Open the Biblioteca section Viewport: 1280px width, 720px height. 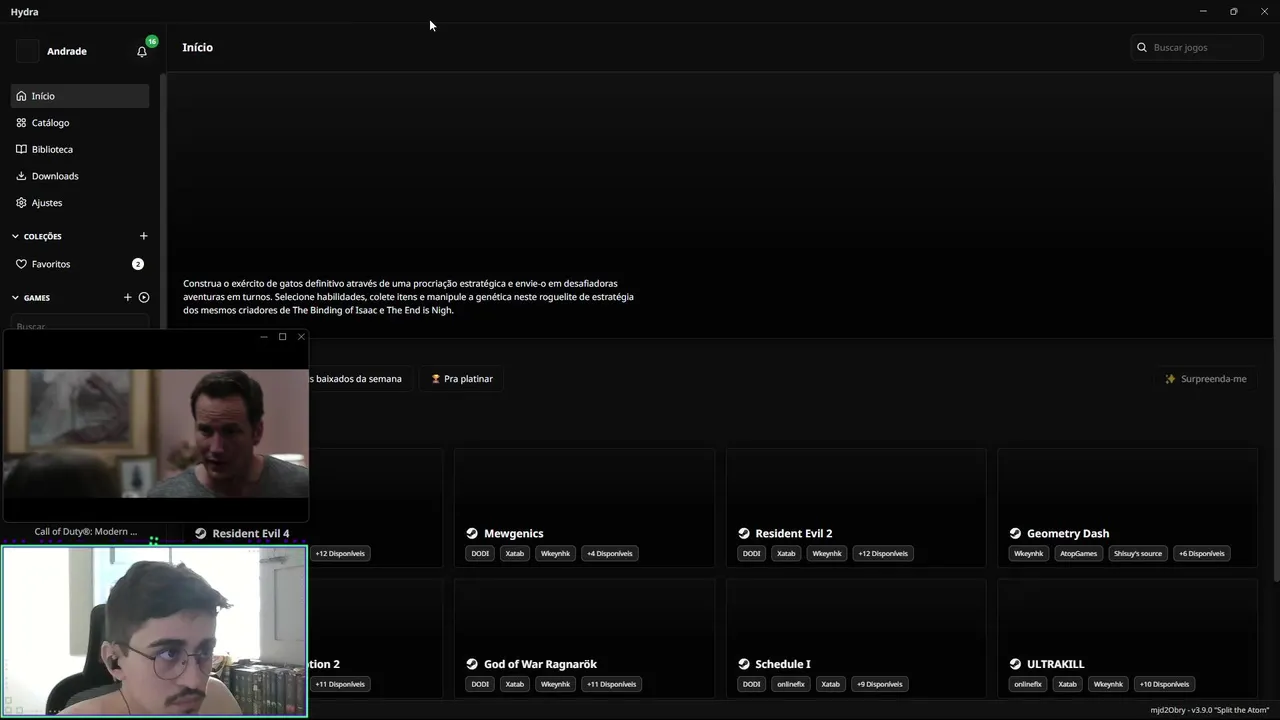pos(80,149)
